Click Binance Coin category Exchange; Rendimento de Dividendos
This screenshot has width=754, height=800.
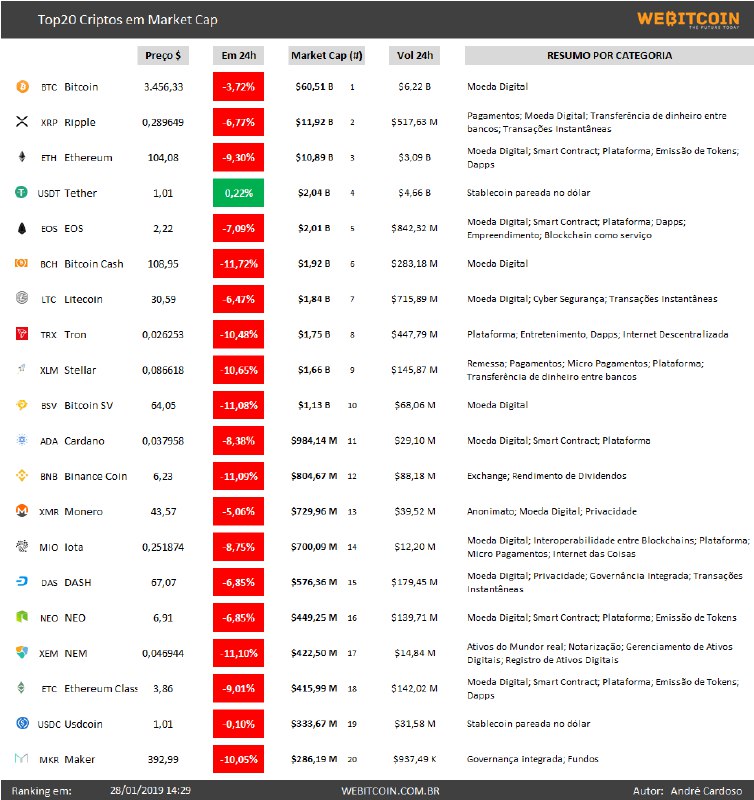(547, 476)
